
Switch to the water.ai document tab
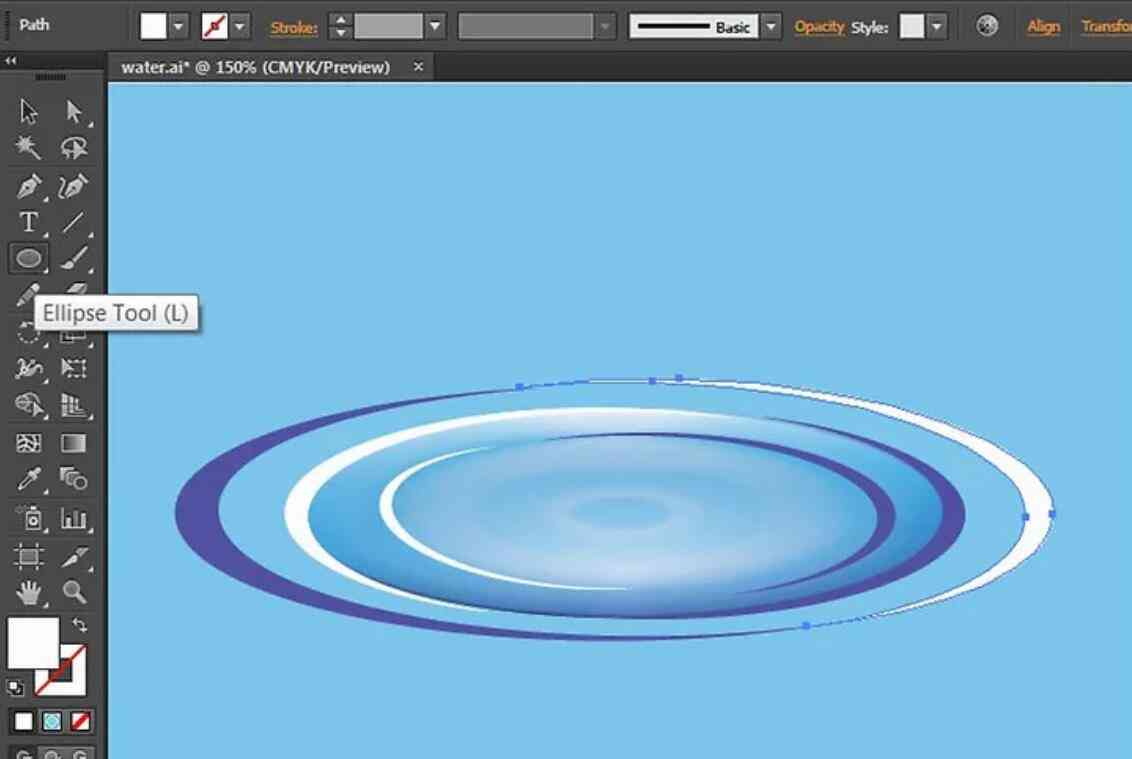pyautogui.click(x=256, y=67)
